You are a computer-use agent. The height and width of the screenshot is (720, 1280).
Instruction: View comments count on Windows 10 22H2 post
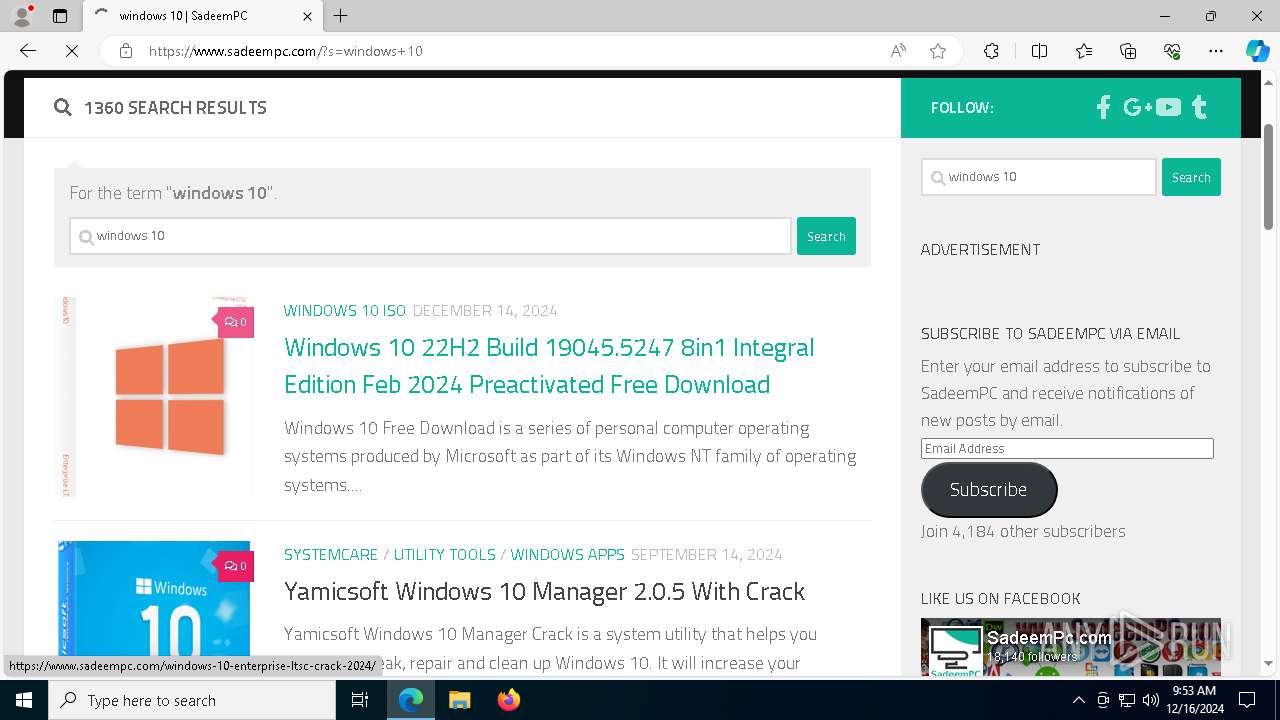[x=236, y=322]
